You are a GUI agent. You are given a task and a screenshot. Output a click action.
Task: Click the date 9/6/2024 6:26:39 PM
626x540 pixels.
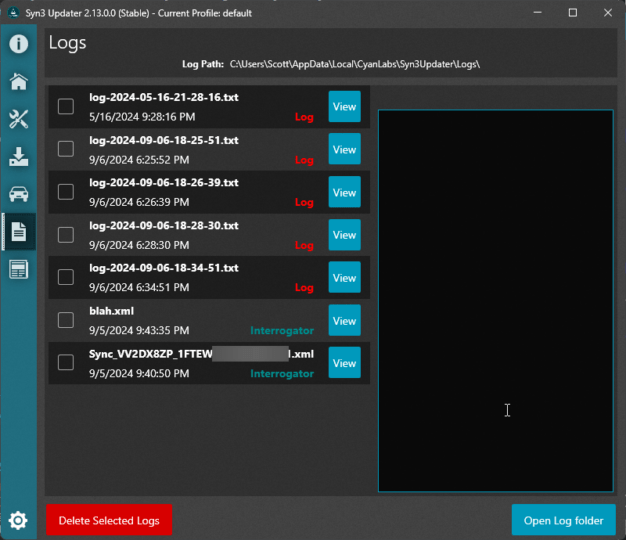(139, 202)
